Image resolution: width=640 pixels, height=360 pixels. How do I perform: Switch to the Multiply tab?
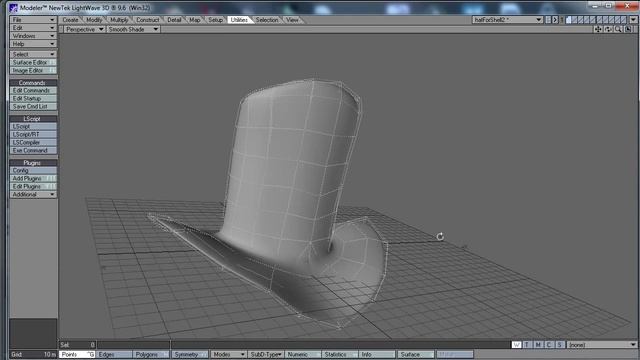coord(119,20)
